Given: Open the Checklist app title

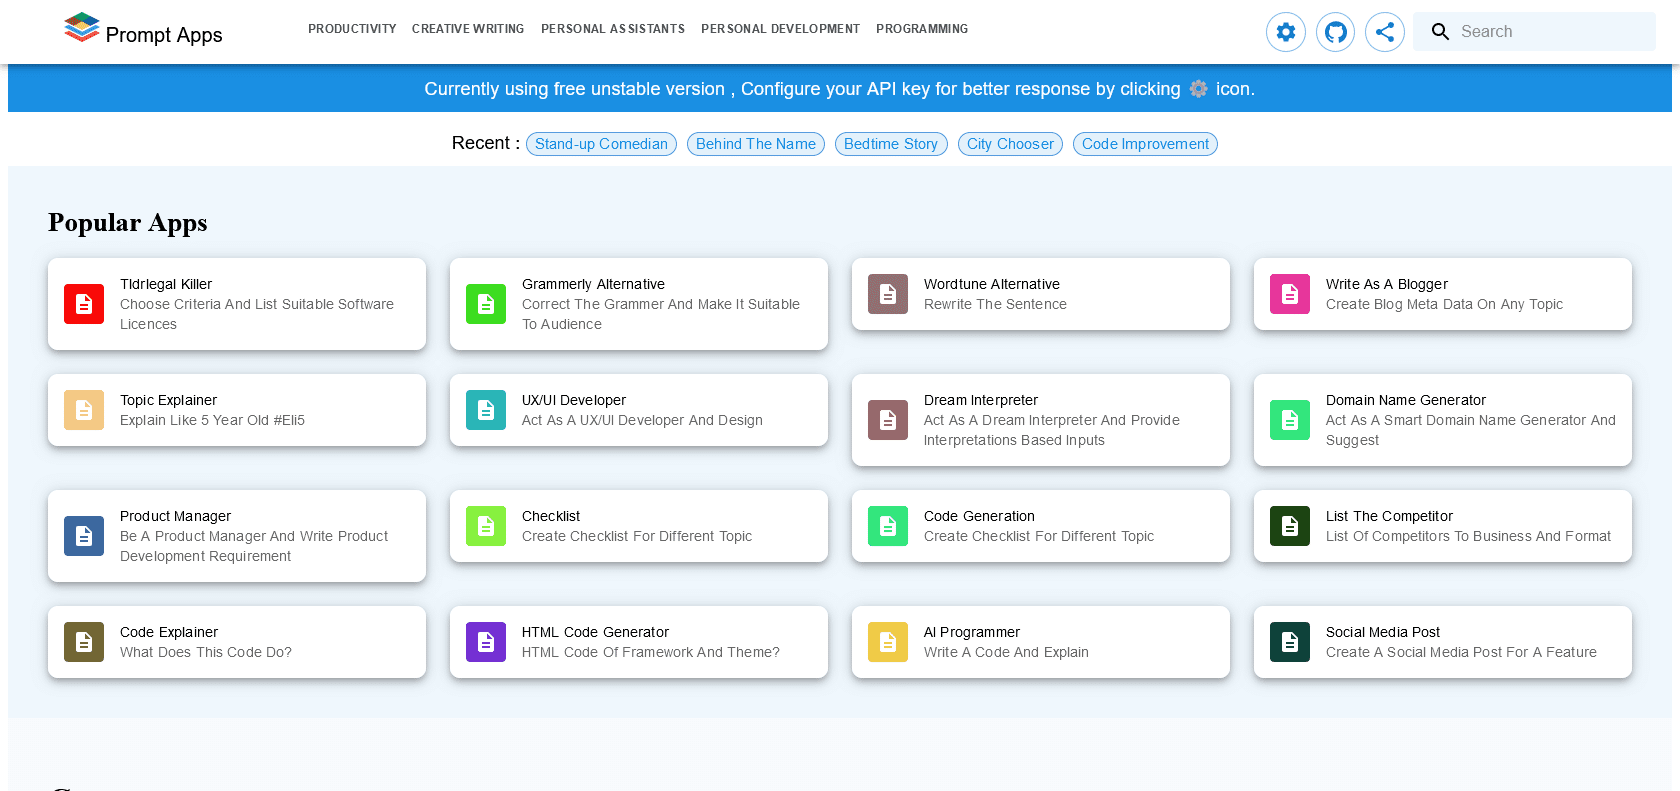Looking at the screenshot, I should [551, 516].
